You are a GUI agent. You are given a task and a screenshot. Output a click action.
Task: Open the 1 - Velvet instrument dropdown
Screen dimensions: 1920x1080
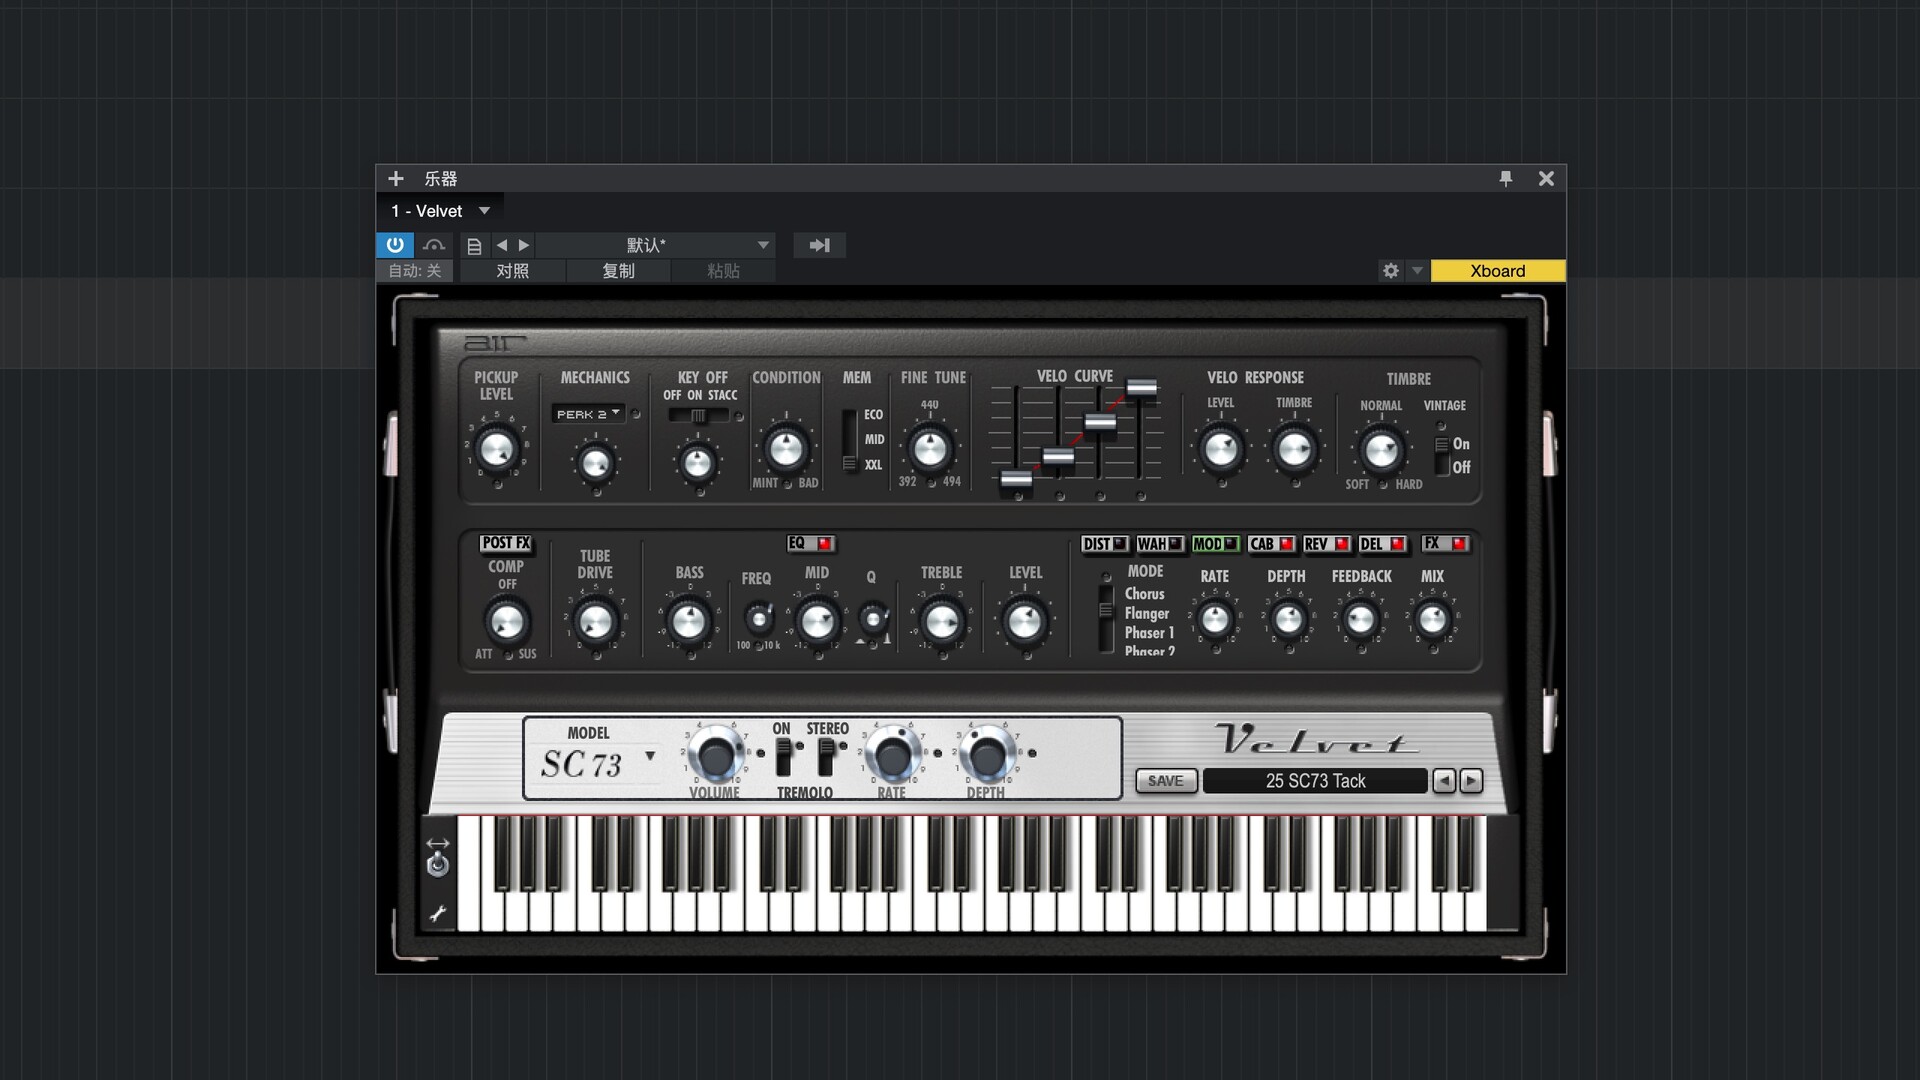[x=485, y=211]
